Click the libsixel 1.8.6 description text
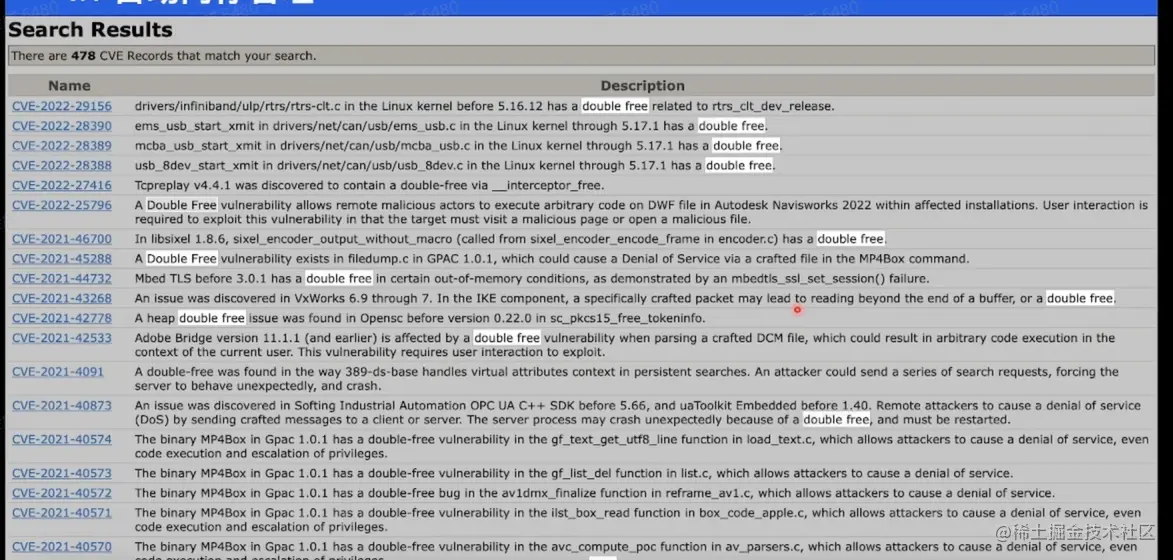1173x560 pixels. [x=511, y=239]
